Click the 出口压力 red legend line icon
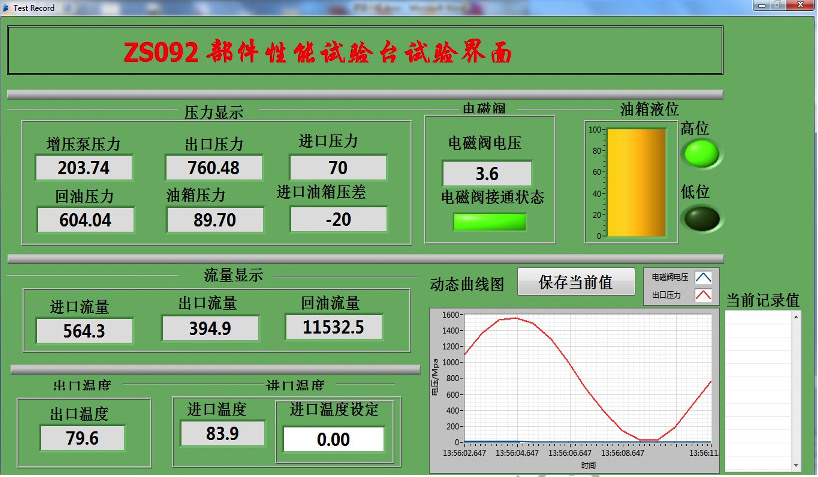The width and height of the screenshot is (818, 477). pyautogui.click(x=703, y=295)
